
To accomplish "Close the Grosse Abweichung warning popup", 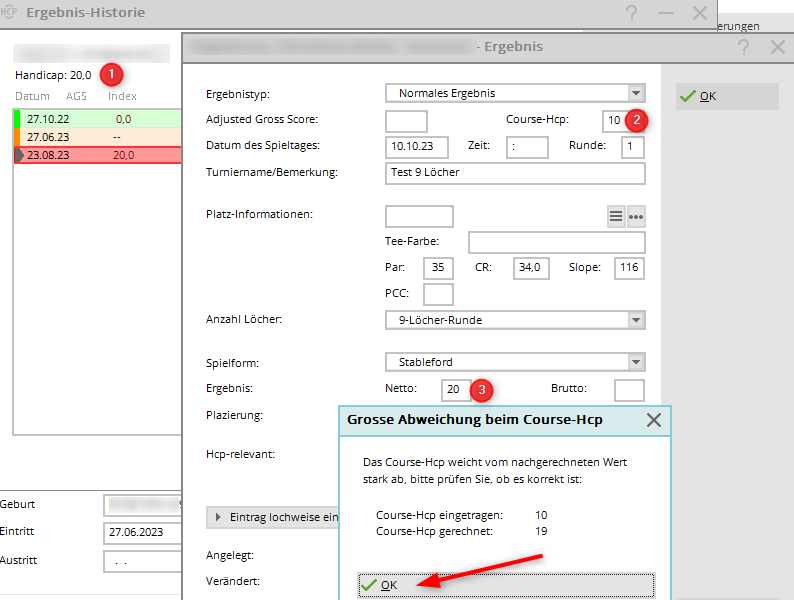I will click(653, 420).
